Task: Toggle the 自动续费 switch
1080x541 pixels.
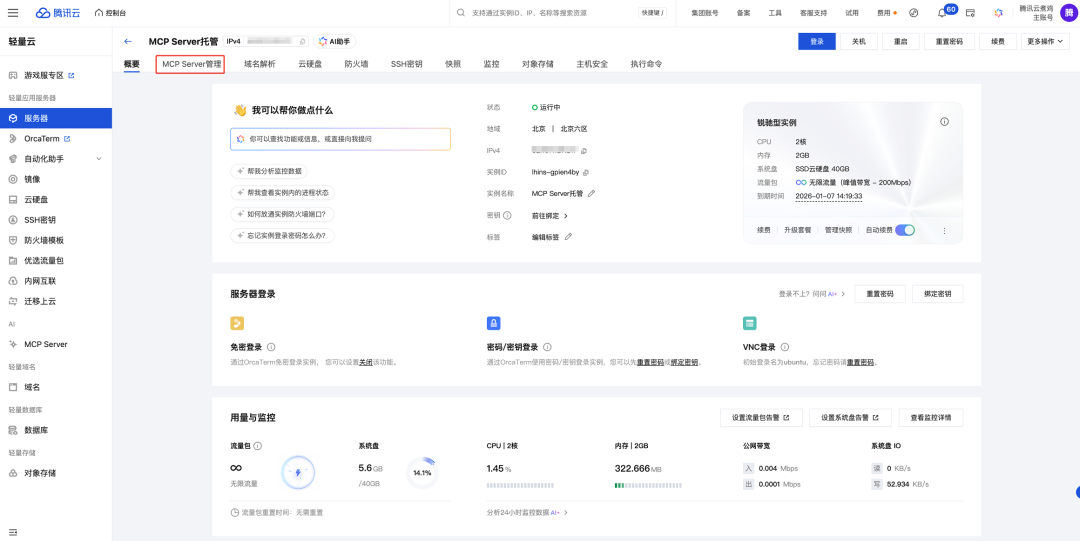Action: point(905,230)
